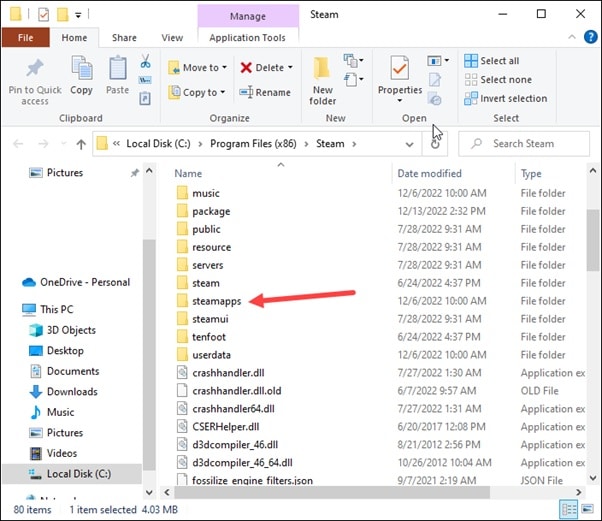602x521 pixels.
Task: Click the scissors Cut icon
Action: pyautogui.click(x=145, y=62)
